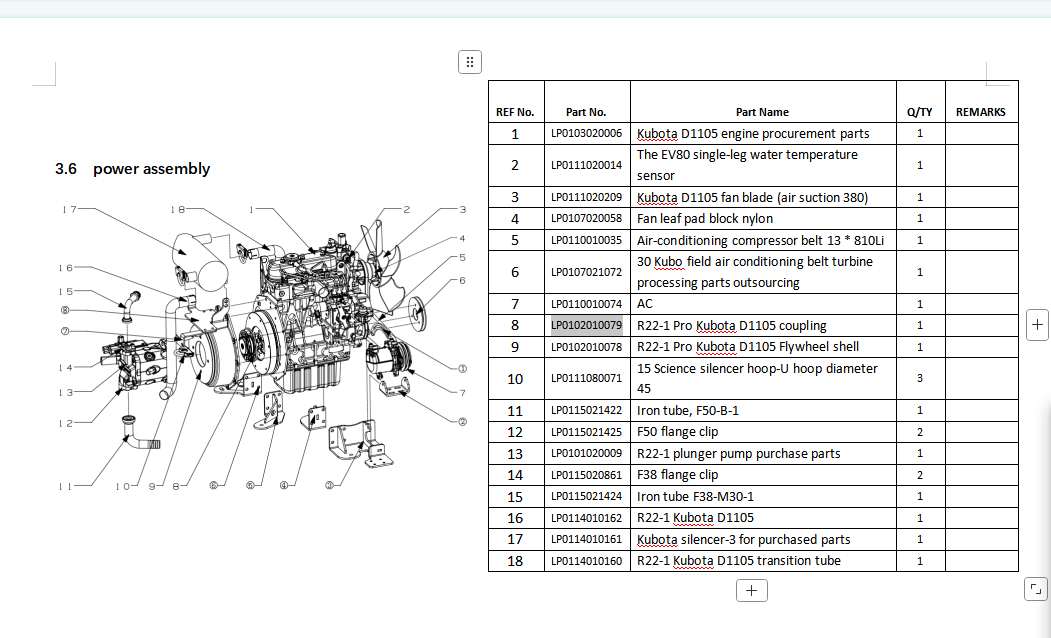Click quantity 1 in the AC row
1051x638 pixels.
pyautogui.click(x=920, y=304)
